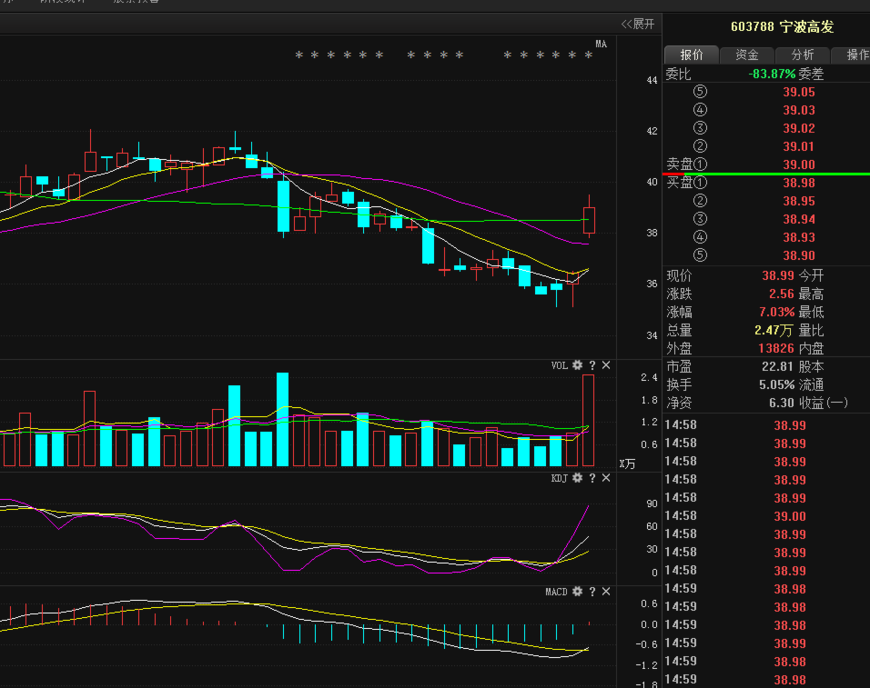This screenshot has width=870, height=688.
Task: Select buy level 5 price 38.90
Action: click(798, 256)
